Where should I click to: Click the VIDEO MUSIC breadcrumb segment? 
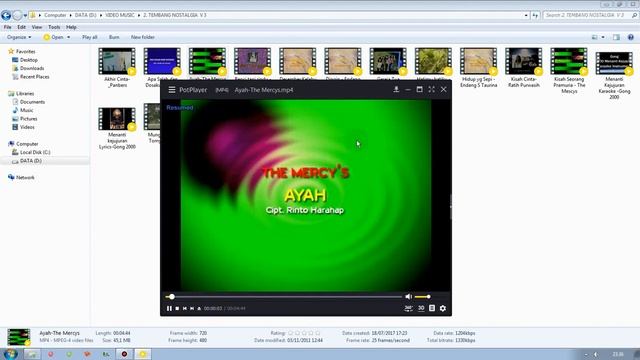pos(120,15)
